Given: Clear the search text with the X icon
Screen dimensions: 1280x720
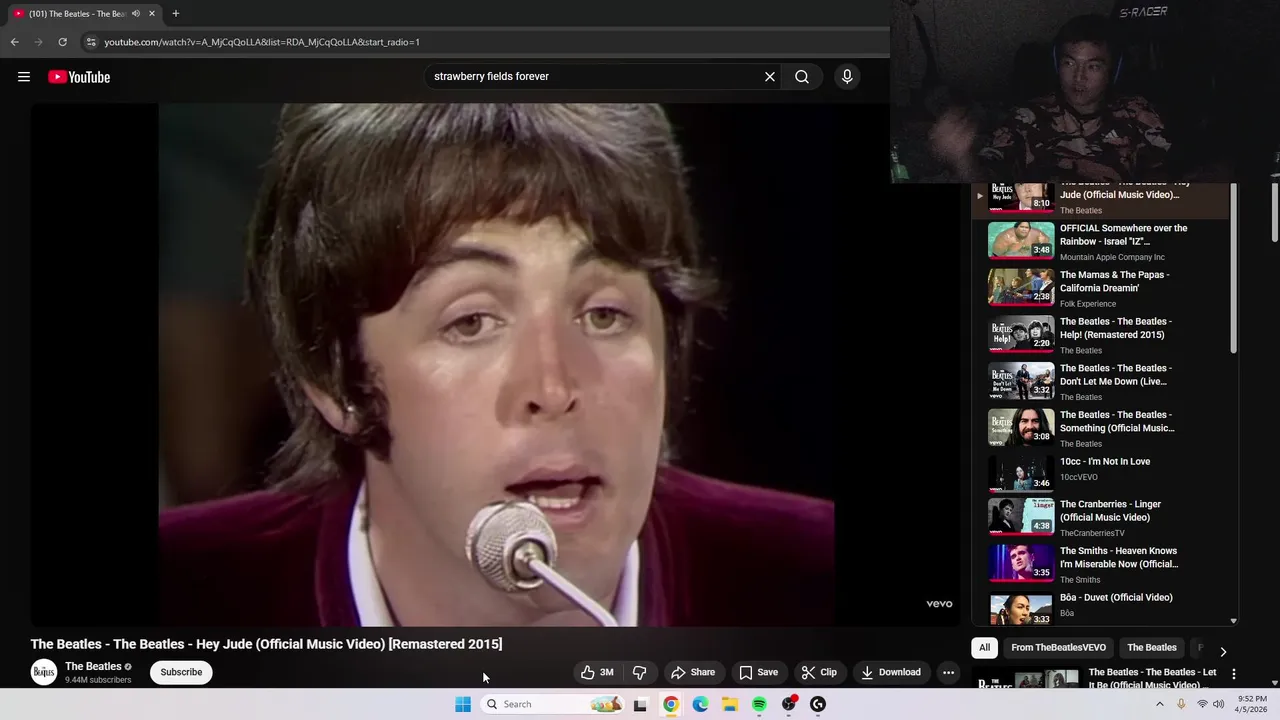Looking at the screenshot, I should coord(770,76).
